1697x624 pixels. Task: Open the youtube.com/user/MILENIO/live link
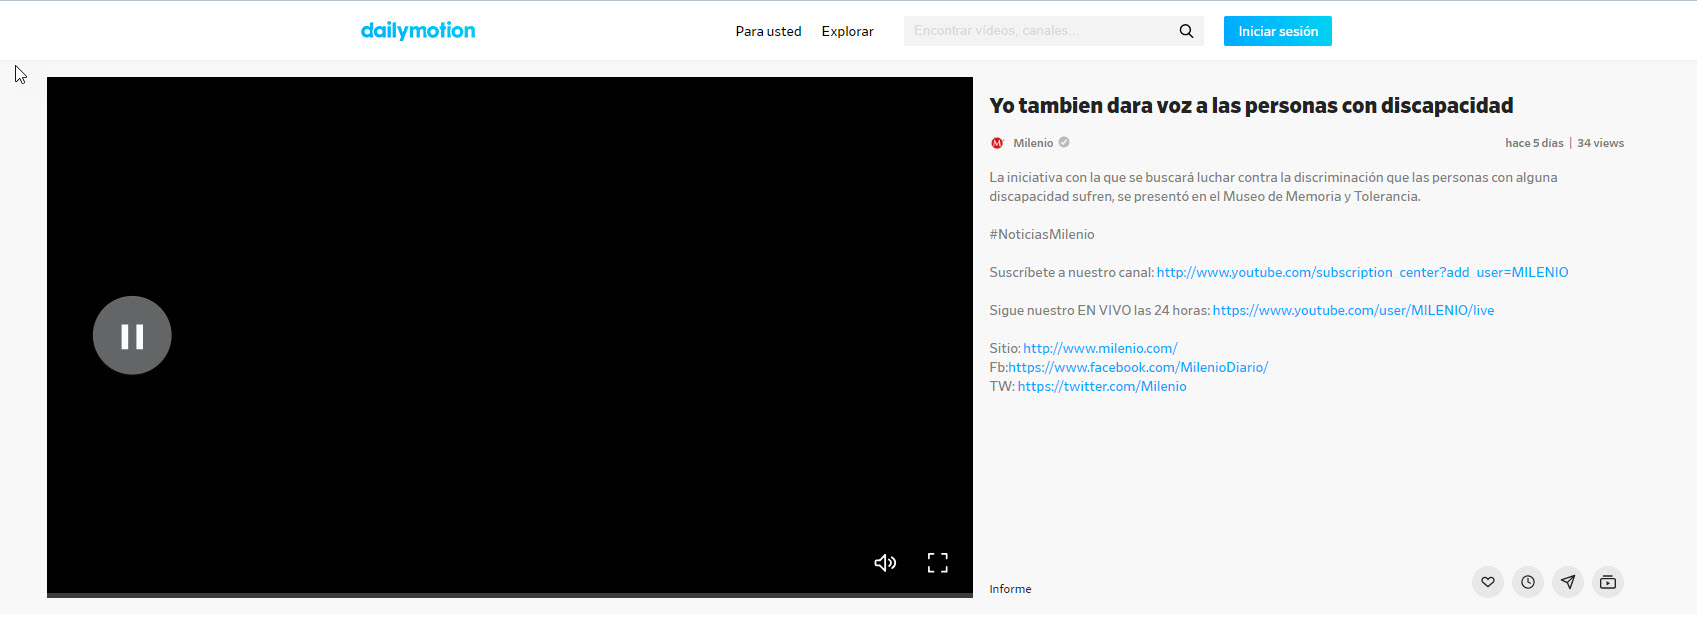tap(1353, 310)
